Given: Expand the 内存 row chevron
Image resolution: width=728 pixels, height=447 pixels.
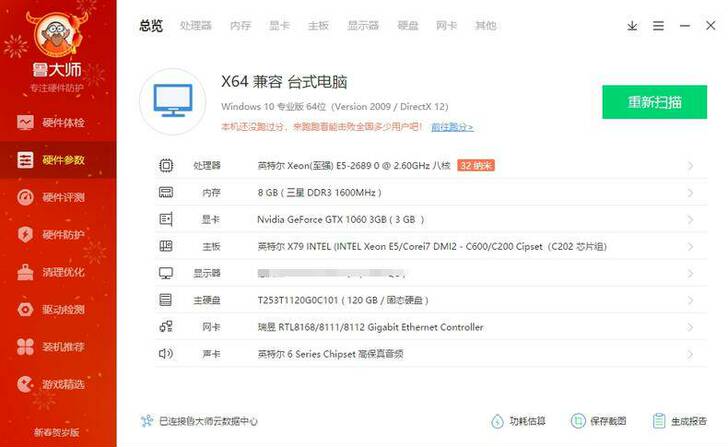Looking at the screenshot, I should pyautogui.click(x=690, y=193).
